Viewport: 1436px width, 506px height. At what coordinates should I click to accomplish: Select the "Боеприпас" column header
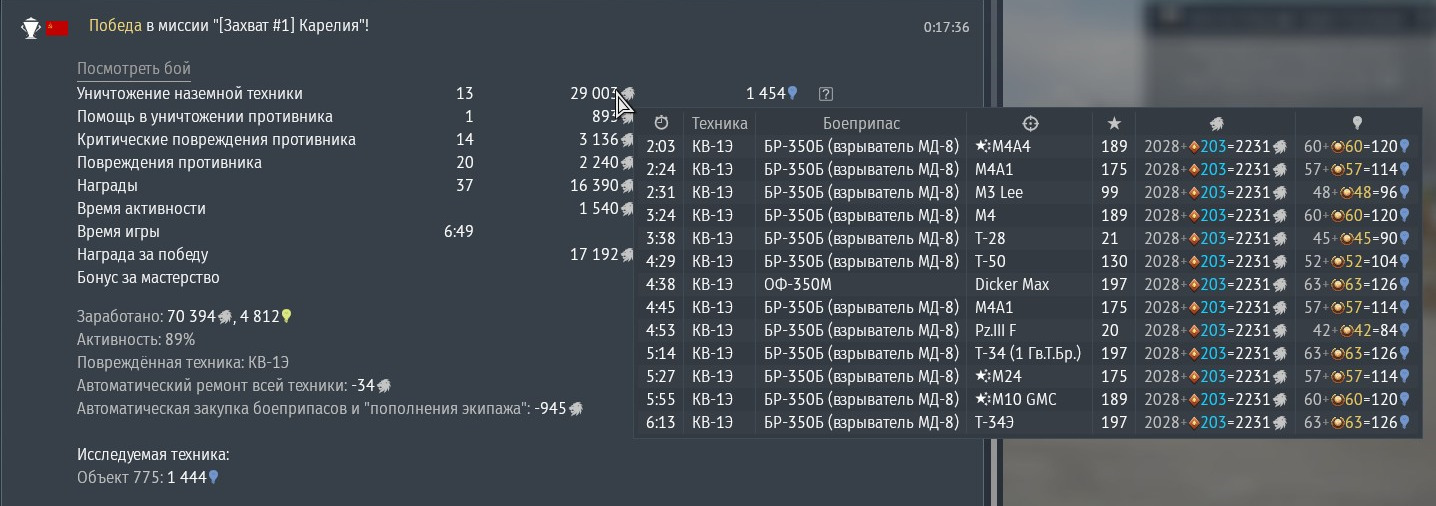click(861, 123)
